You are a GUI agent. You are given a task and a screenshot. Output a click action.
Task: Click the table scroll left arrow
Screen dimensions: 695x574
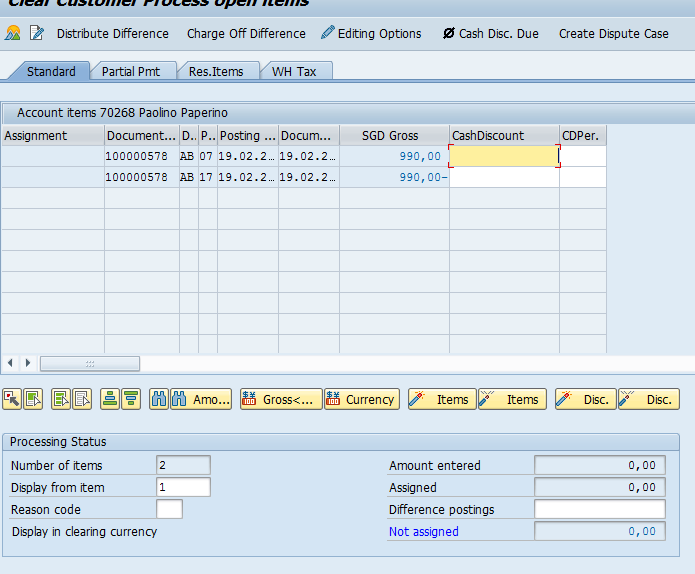click(x=10, y=363)
